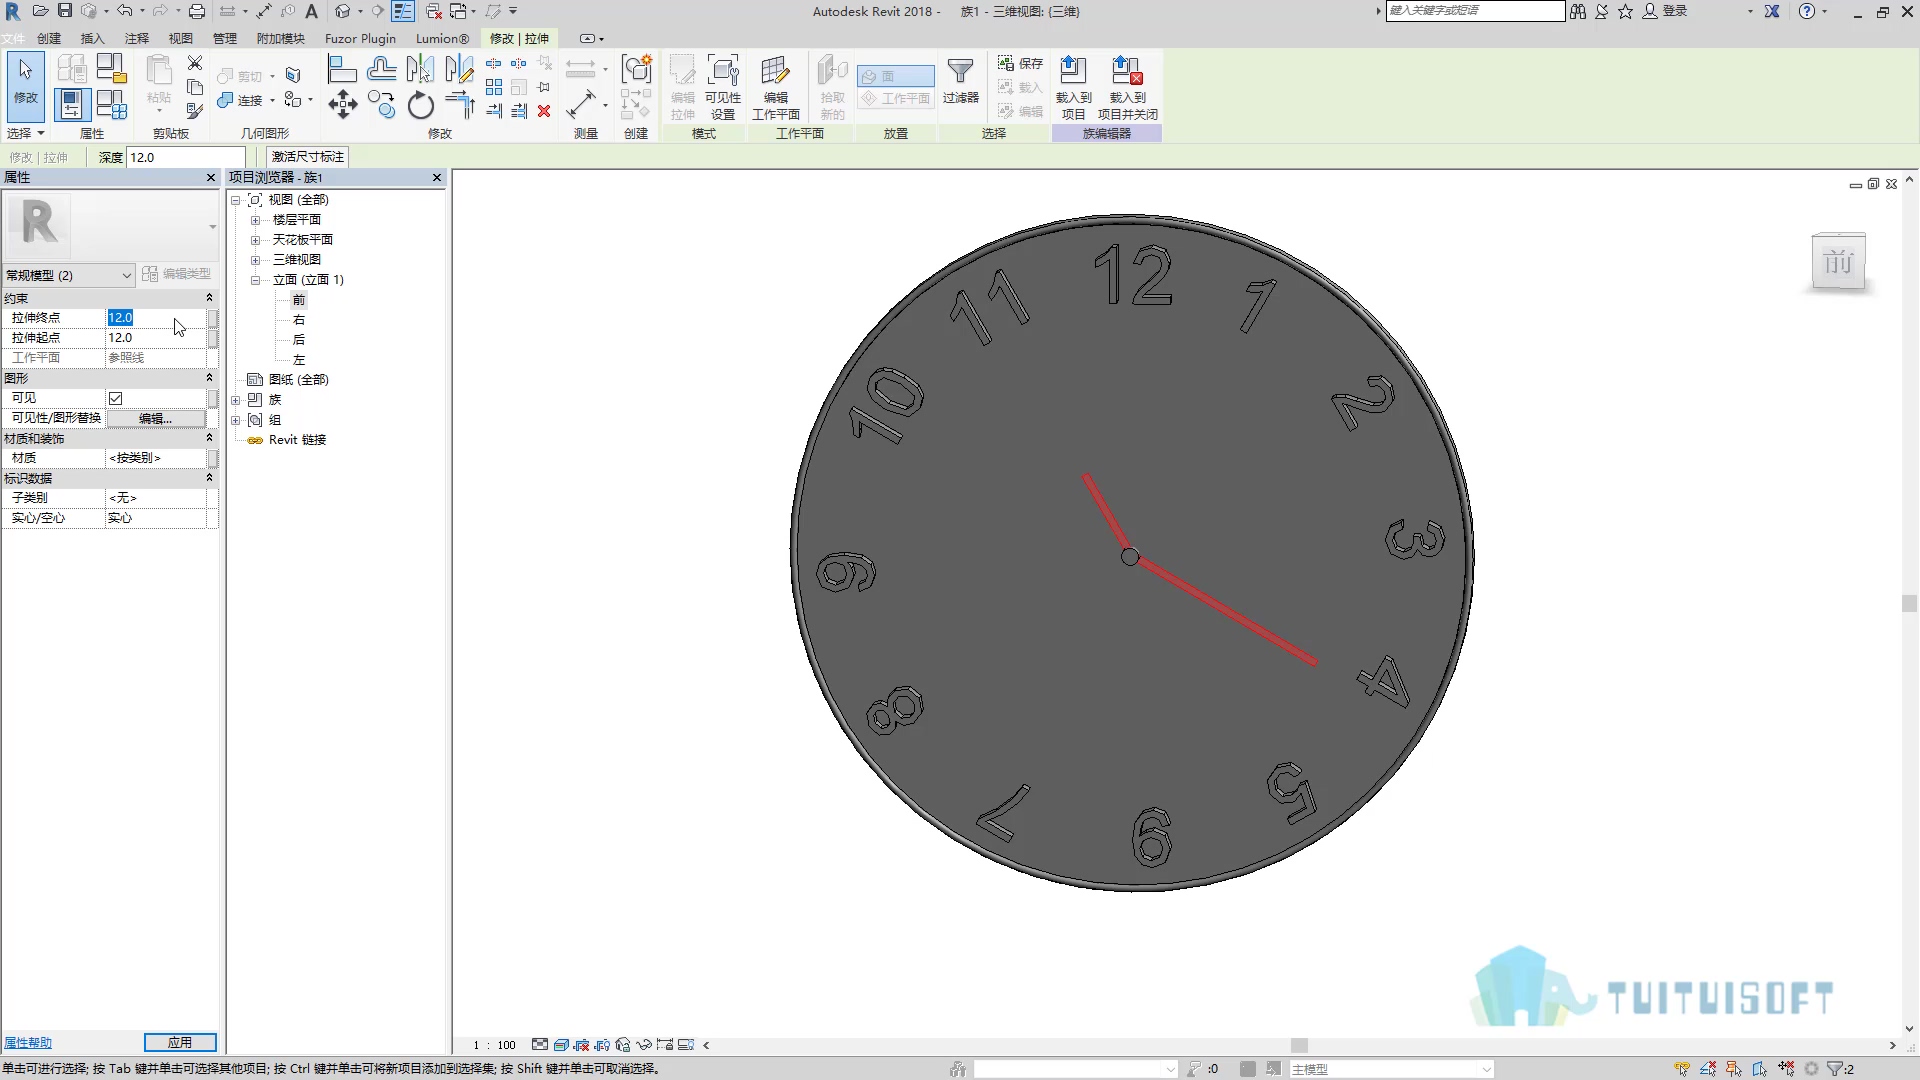Click the Trim/Extend to Corner icon
The height and width of the screenshot is (1080, 1920).
[x=459, y=104]
